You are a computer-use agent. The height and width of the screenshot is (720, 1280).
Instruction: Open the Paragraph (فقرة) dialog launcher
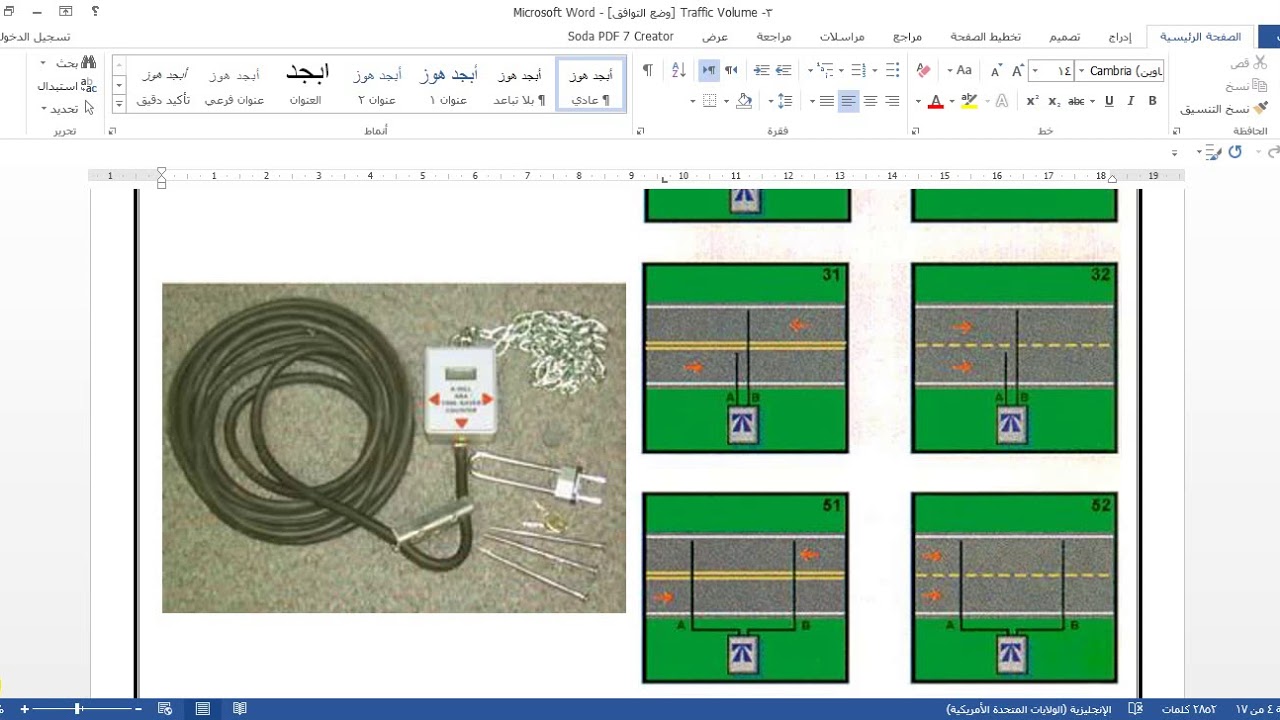[640, 131]
